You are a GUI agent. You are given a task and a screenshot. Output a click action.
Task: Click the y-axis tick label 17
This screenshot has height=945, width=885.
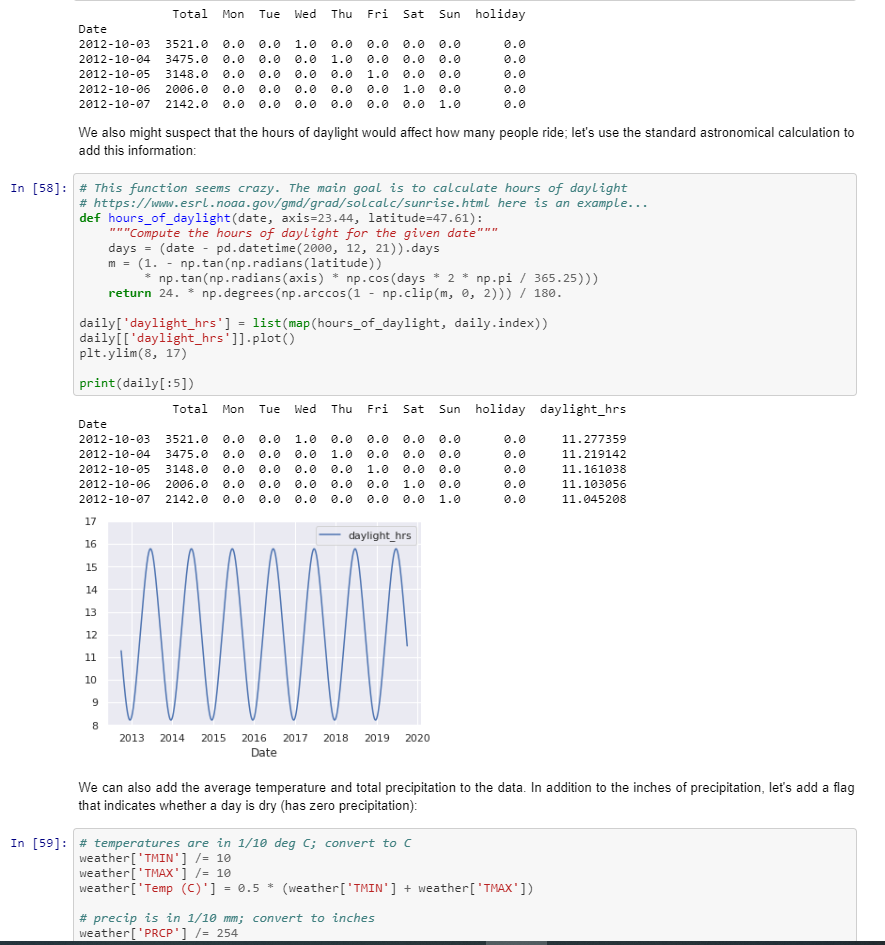pyautogui.click(x=90, y=521)
